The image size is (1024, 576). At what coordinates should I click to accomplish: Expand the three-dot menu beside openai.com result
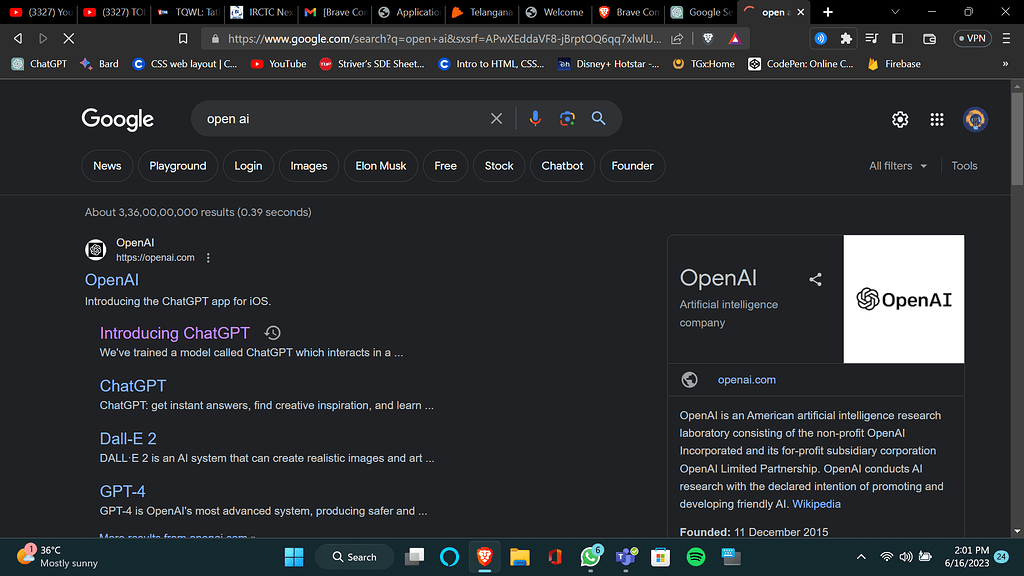[x=208, y=257]
